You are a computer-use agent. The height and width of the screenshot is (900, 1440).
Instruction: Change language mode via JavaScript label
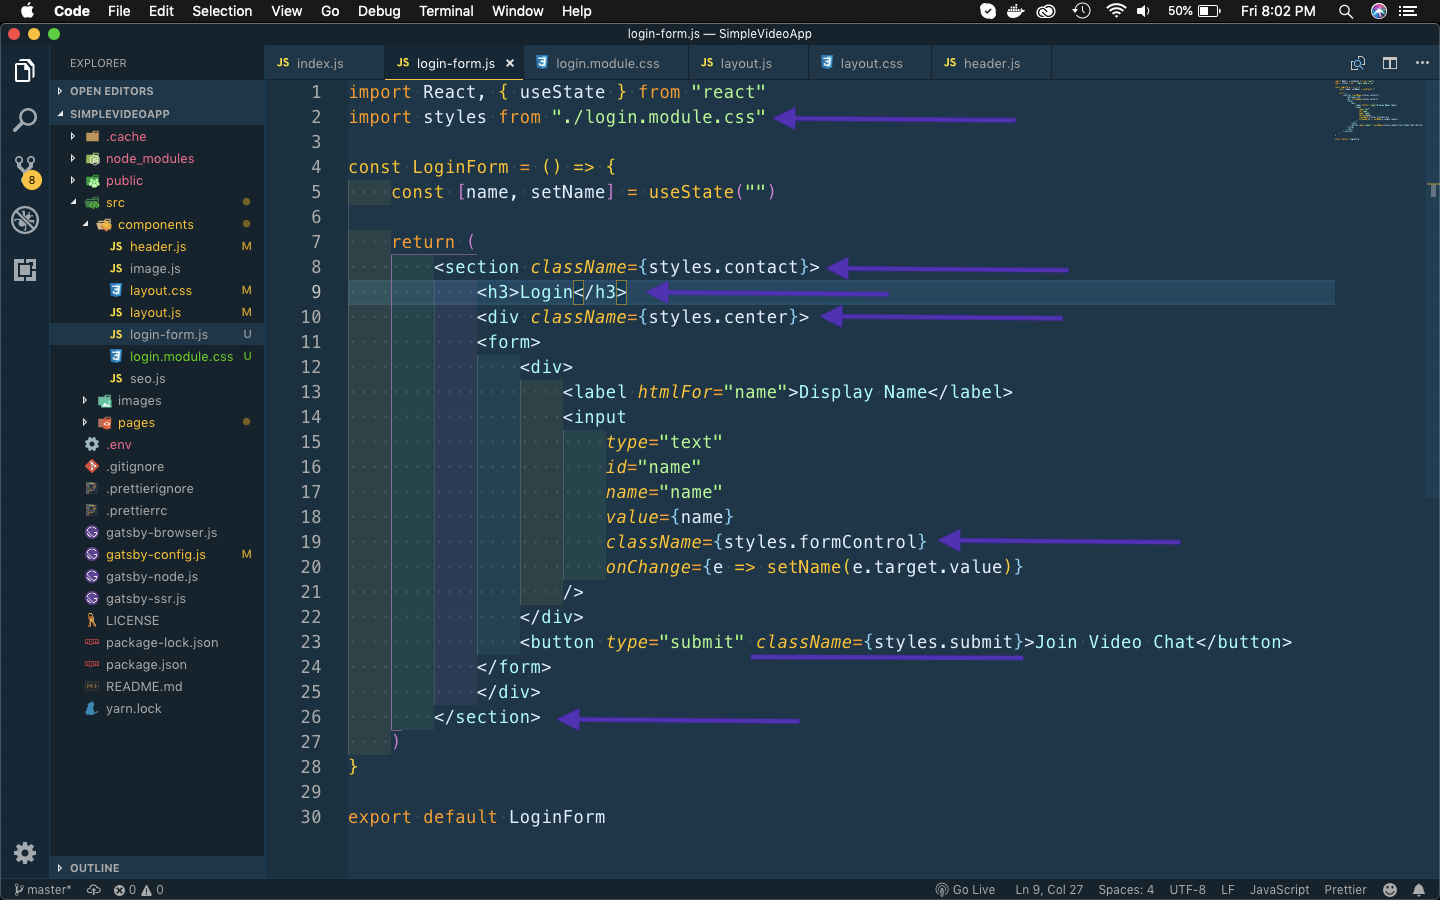pyautogui.click(x=1279, y=890)
